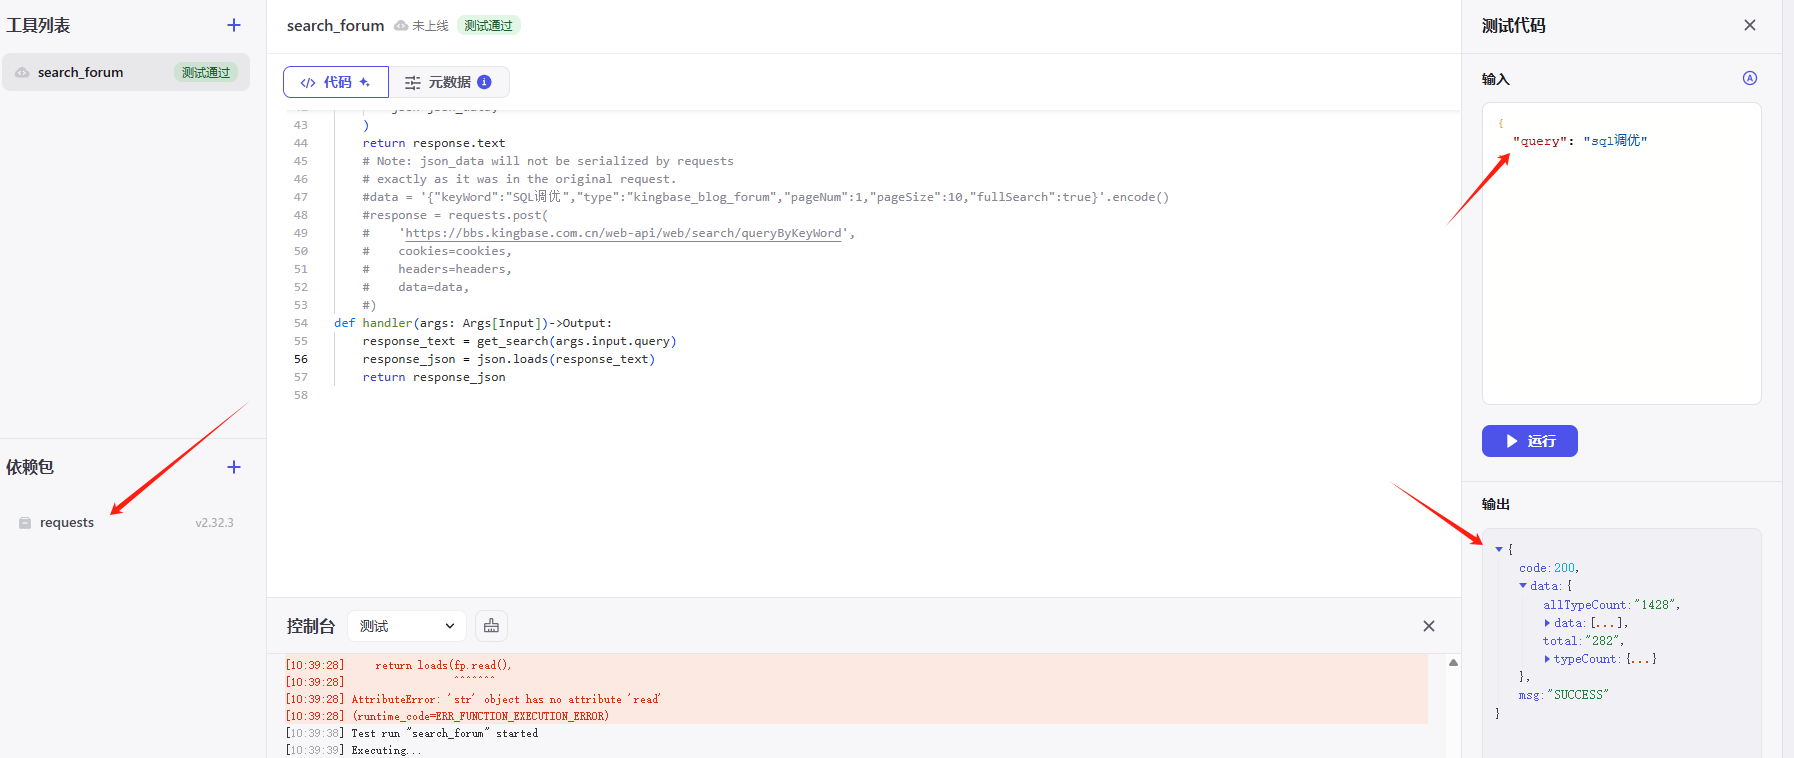1794x758 pixels.
Task: Add a dependency with 依赖包 plus icon
Action: coord(234,467)
